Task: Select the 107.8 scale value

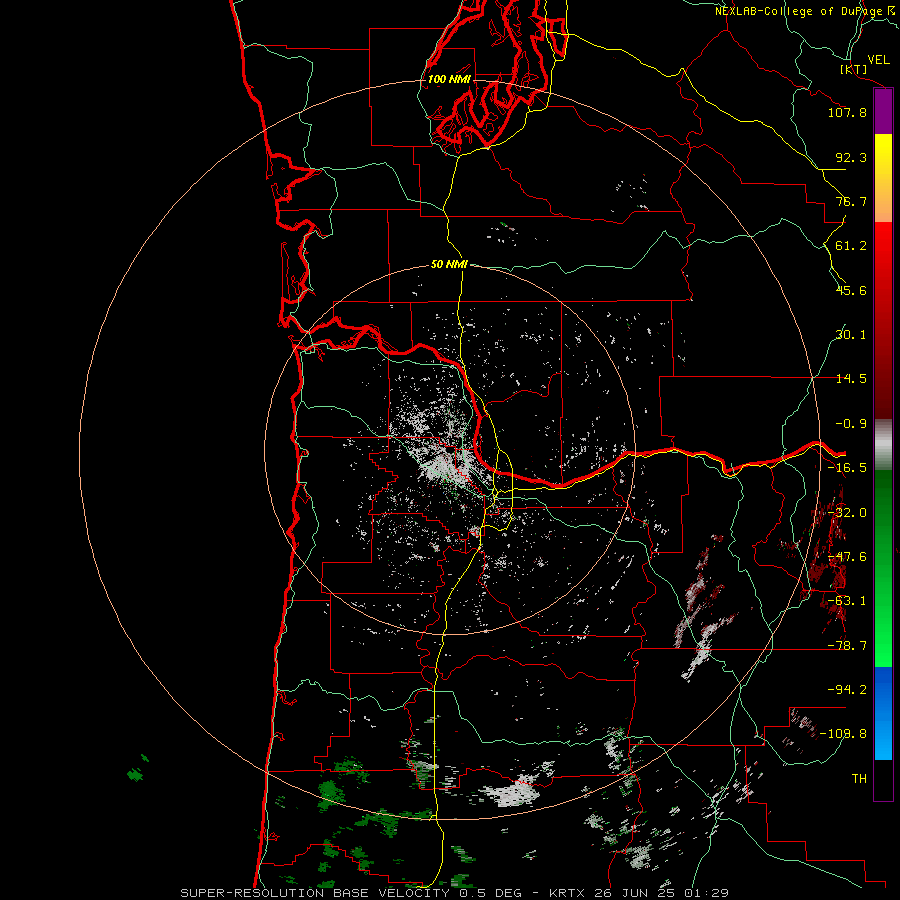Action: pyautogui.click(x=847, y=112)
